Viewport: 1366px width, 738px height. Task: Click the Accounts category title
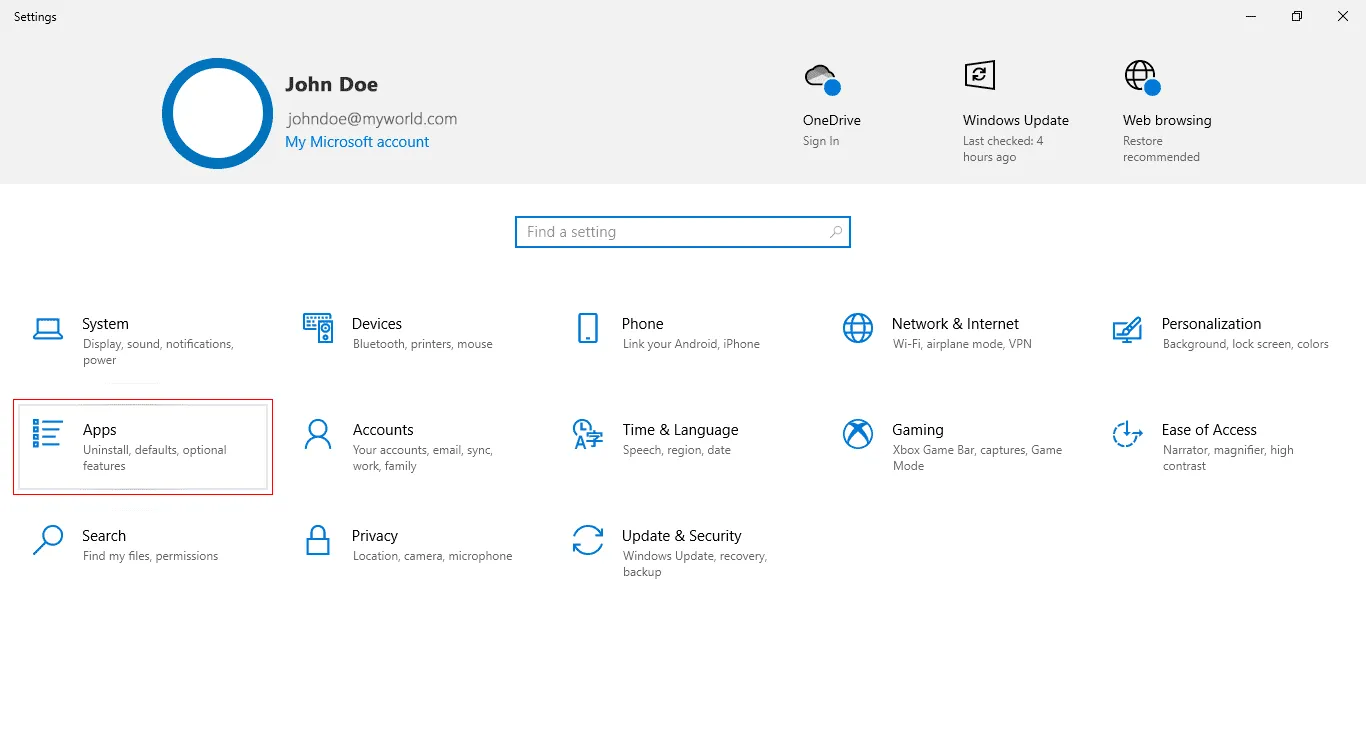click(383, 430)
